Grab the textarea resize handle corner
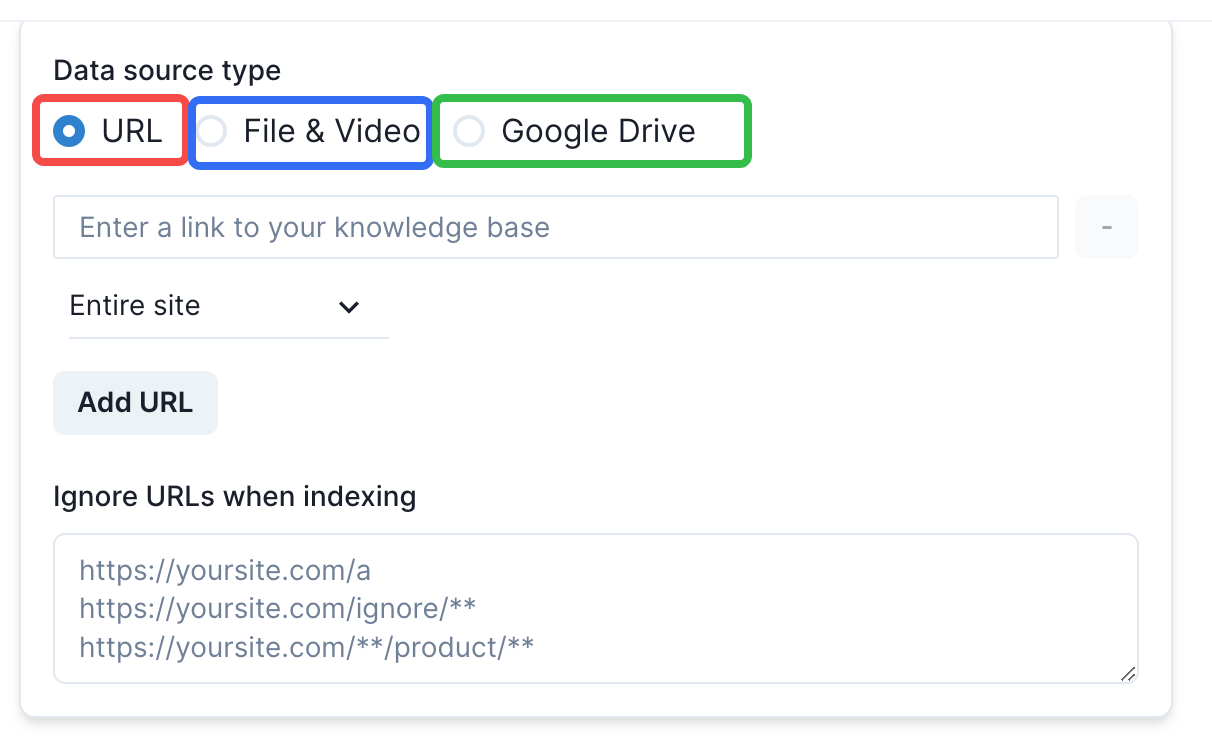The image size is (1212, 744). coord(1128,674)
